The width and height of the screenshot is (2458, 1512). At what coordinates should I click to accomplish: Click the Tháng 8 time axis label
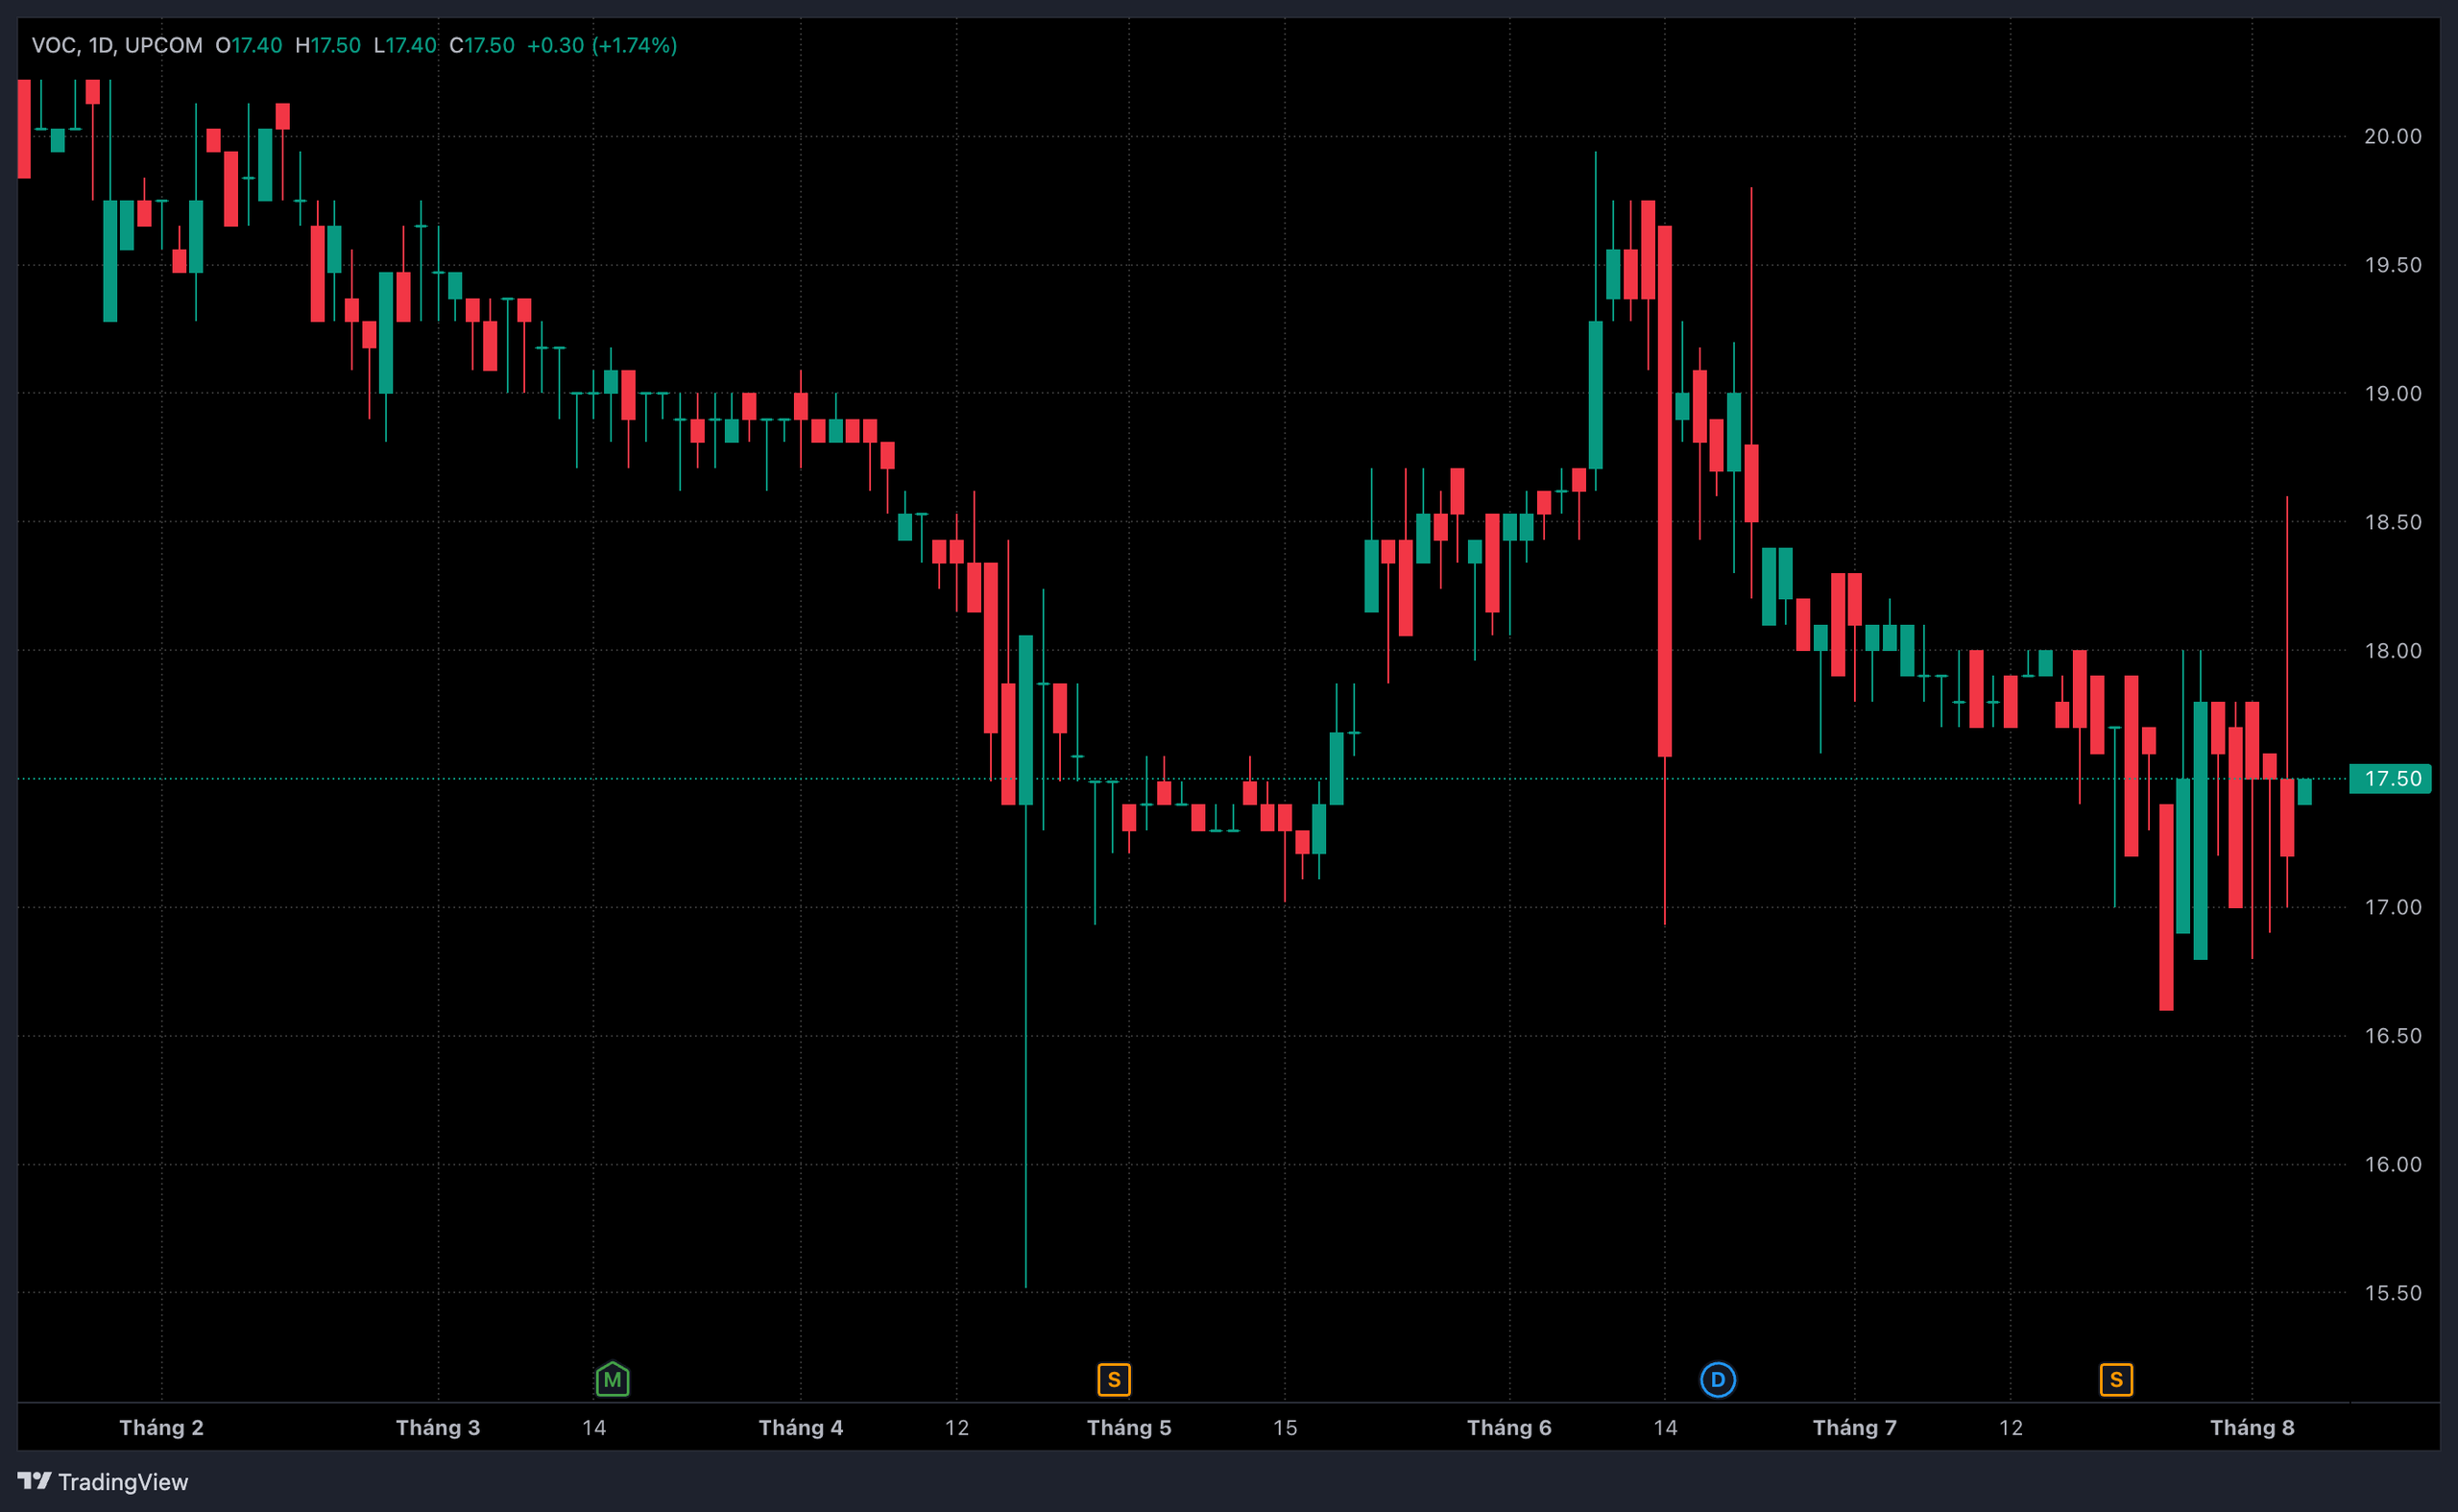click(2252, 1427)
